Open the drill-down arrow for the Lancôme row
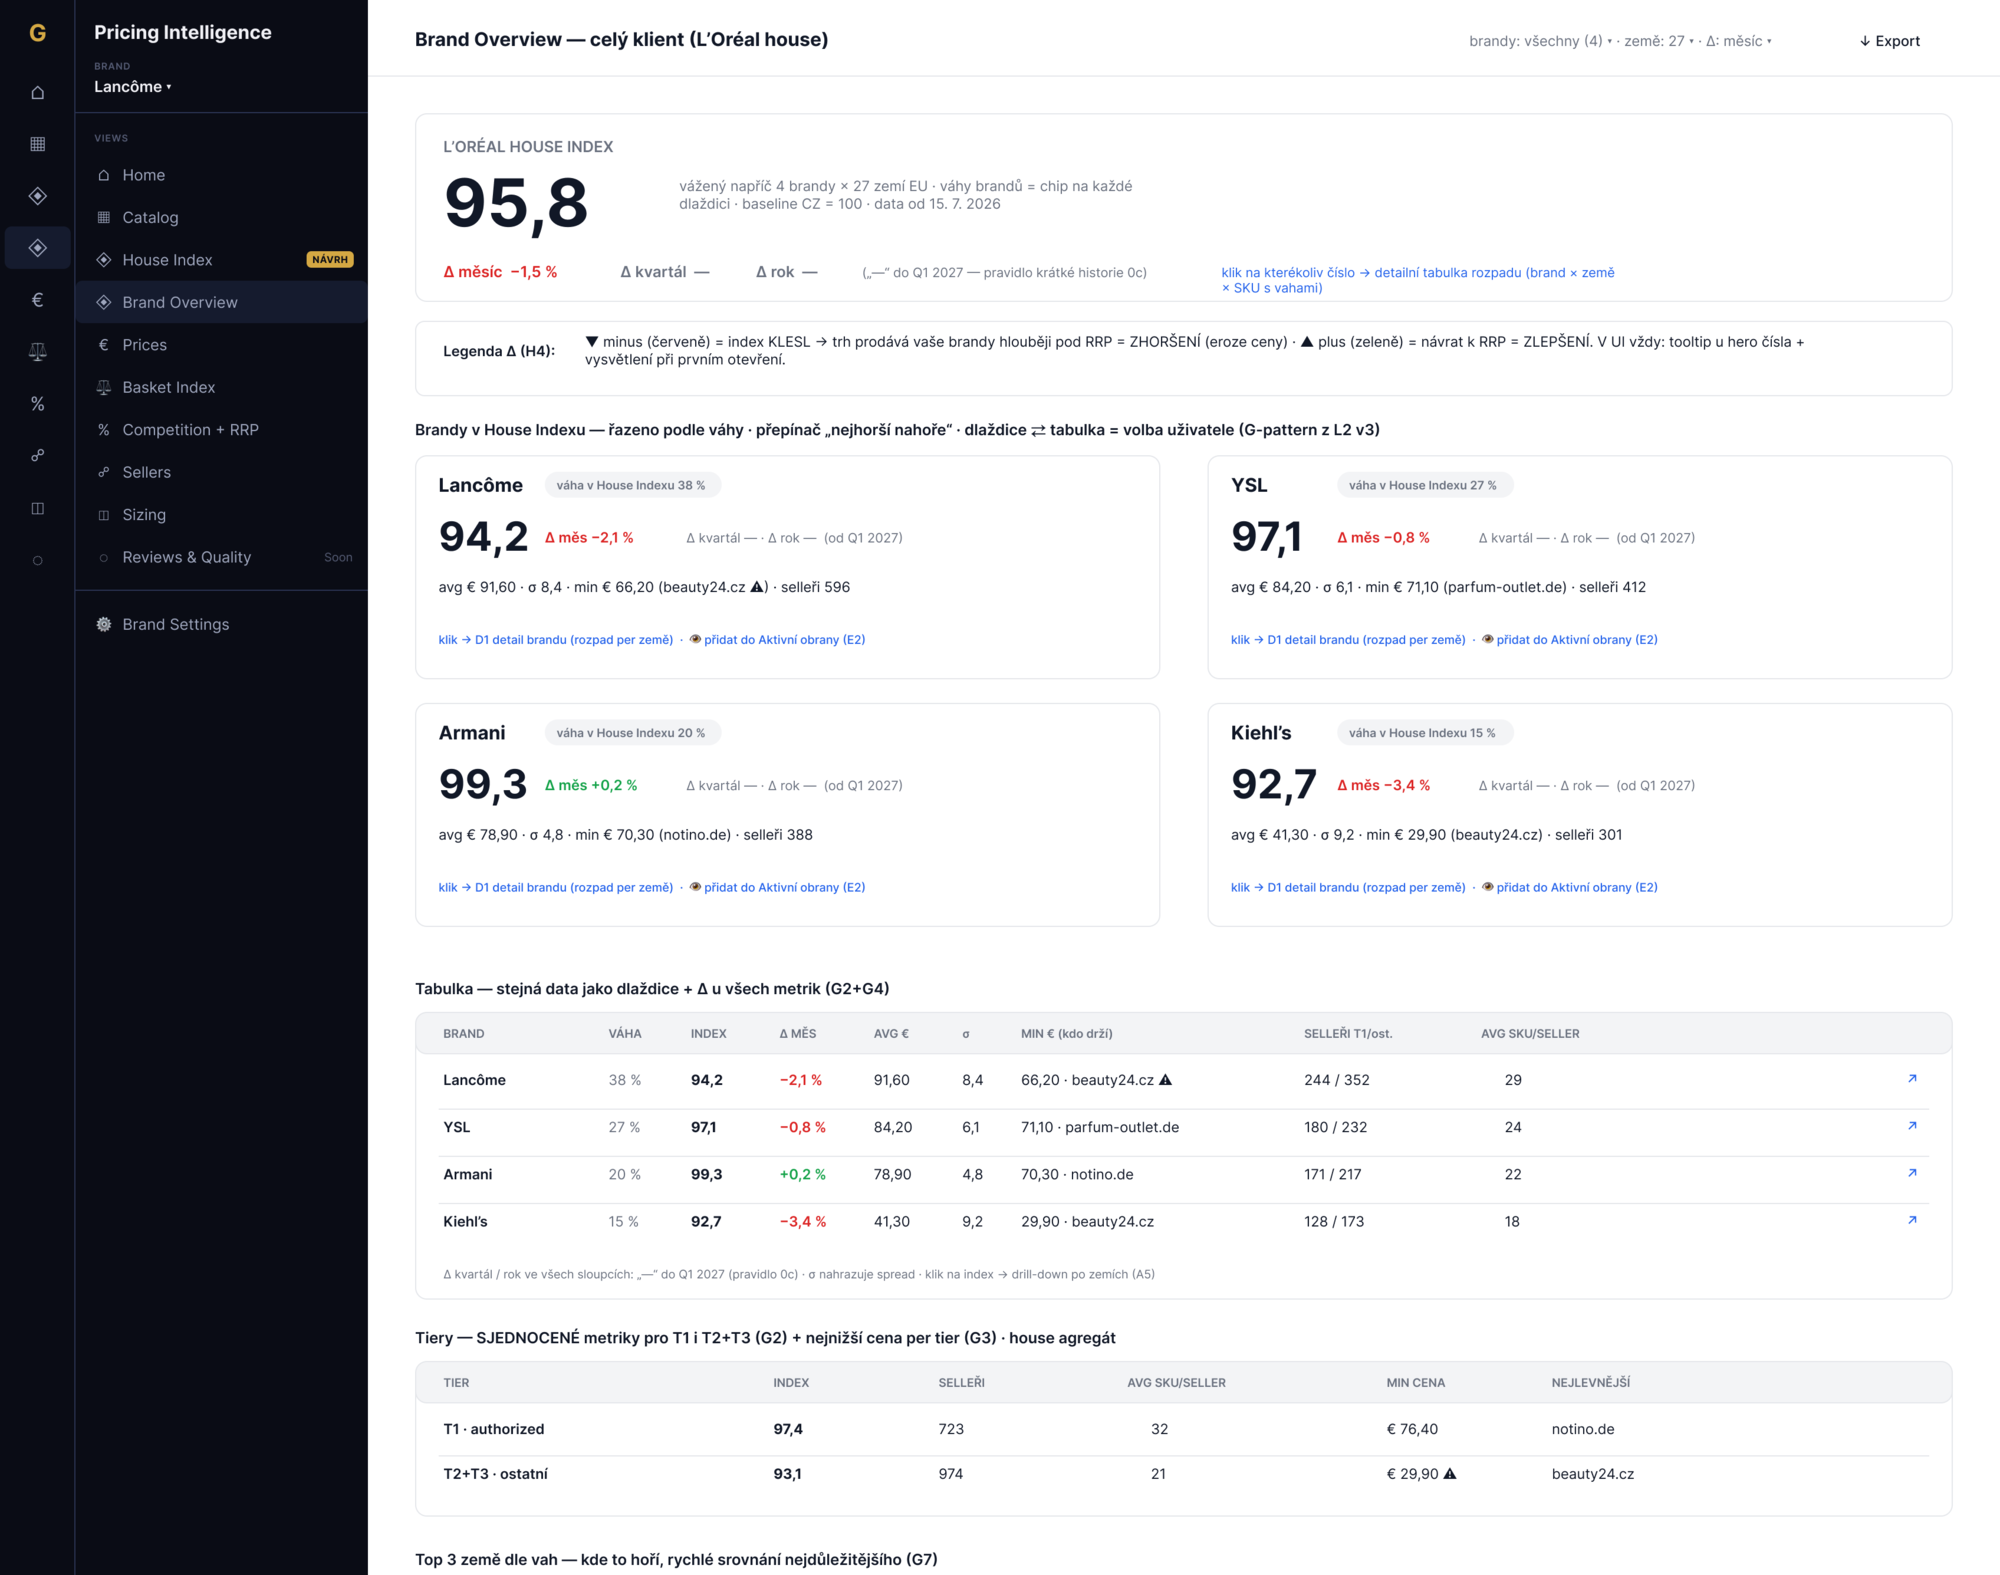The width and height of the screenshot is (2000, 1575). tap(1912, 1079)
